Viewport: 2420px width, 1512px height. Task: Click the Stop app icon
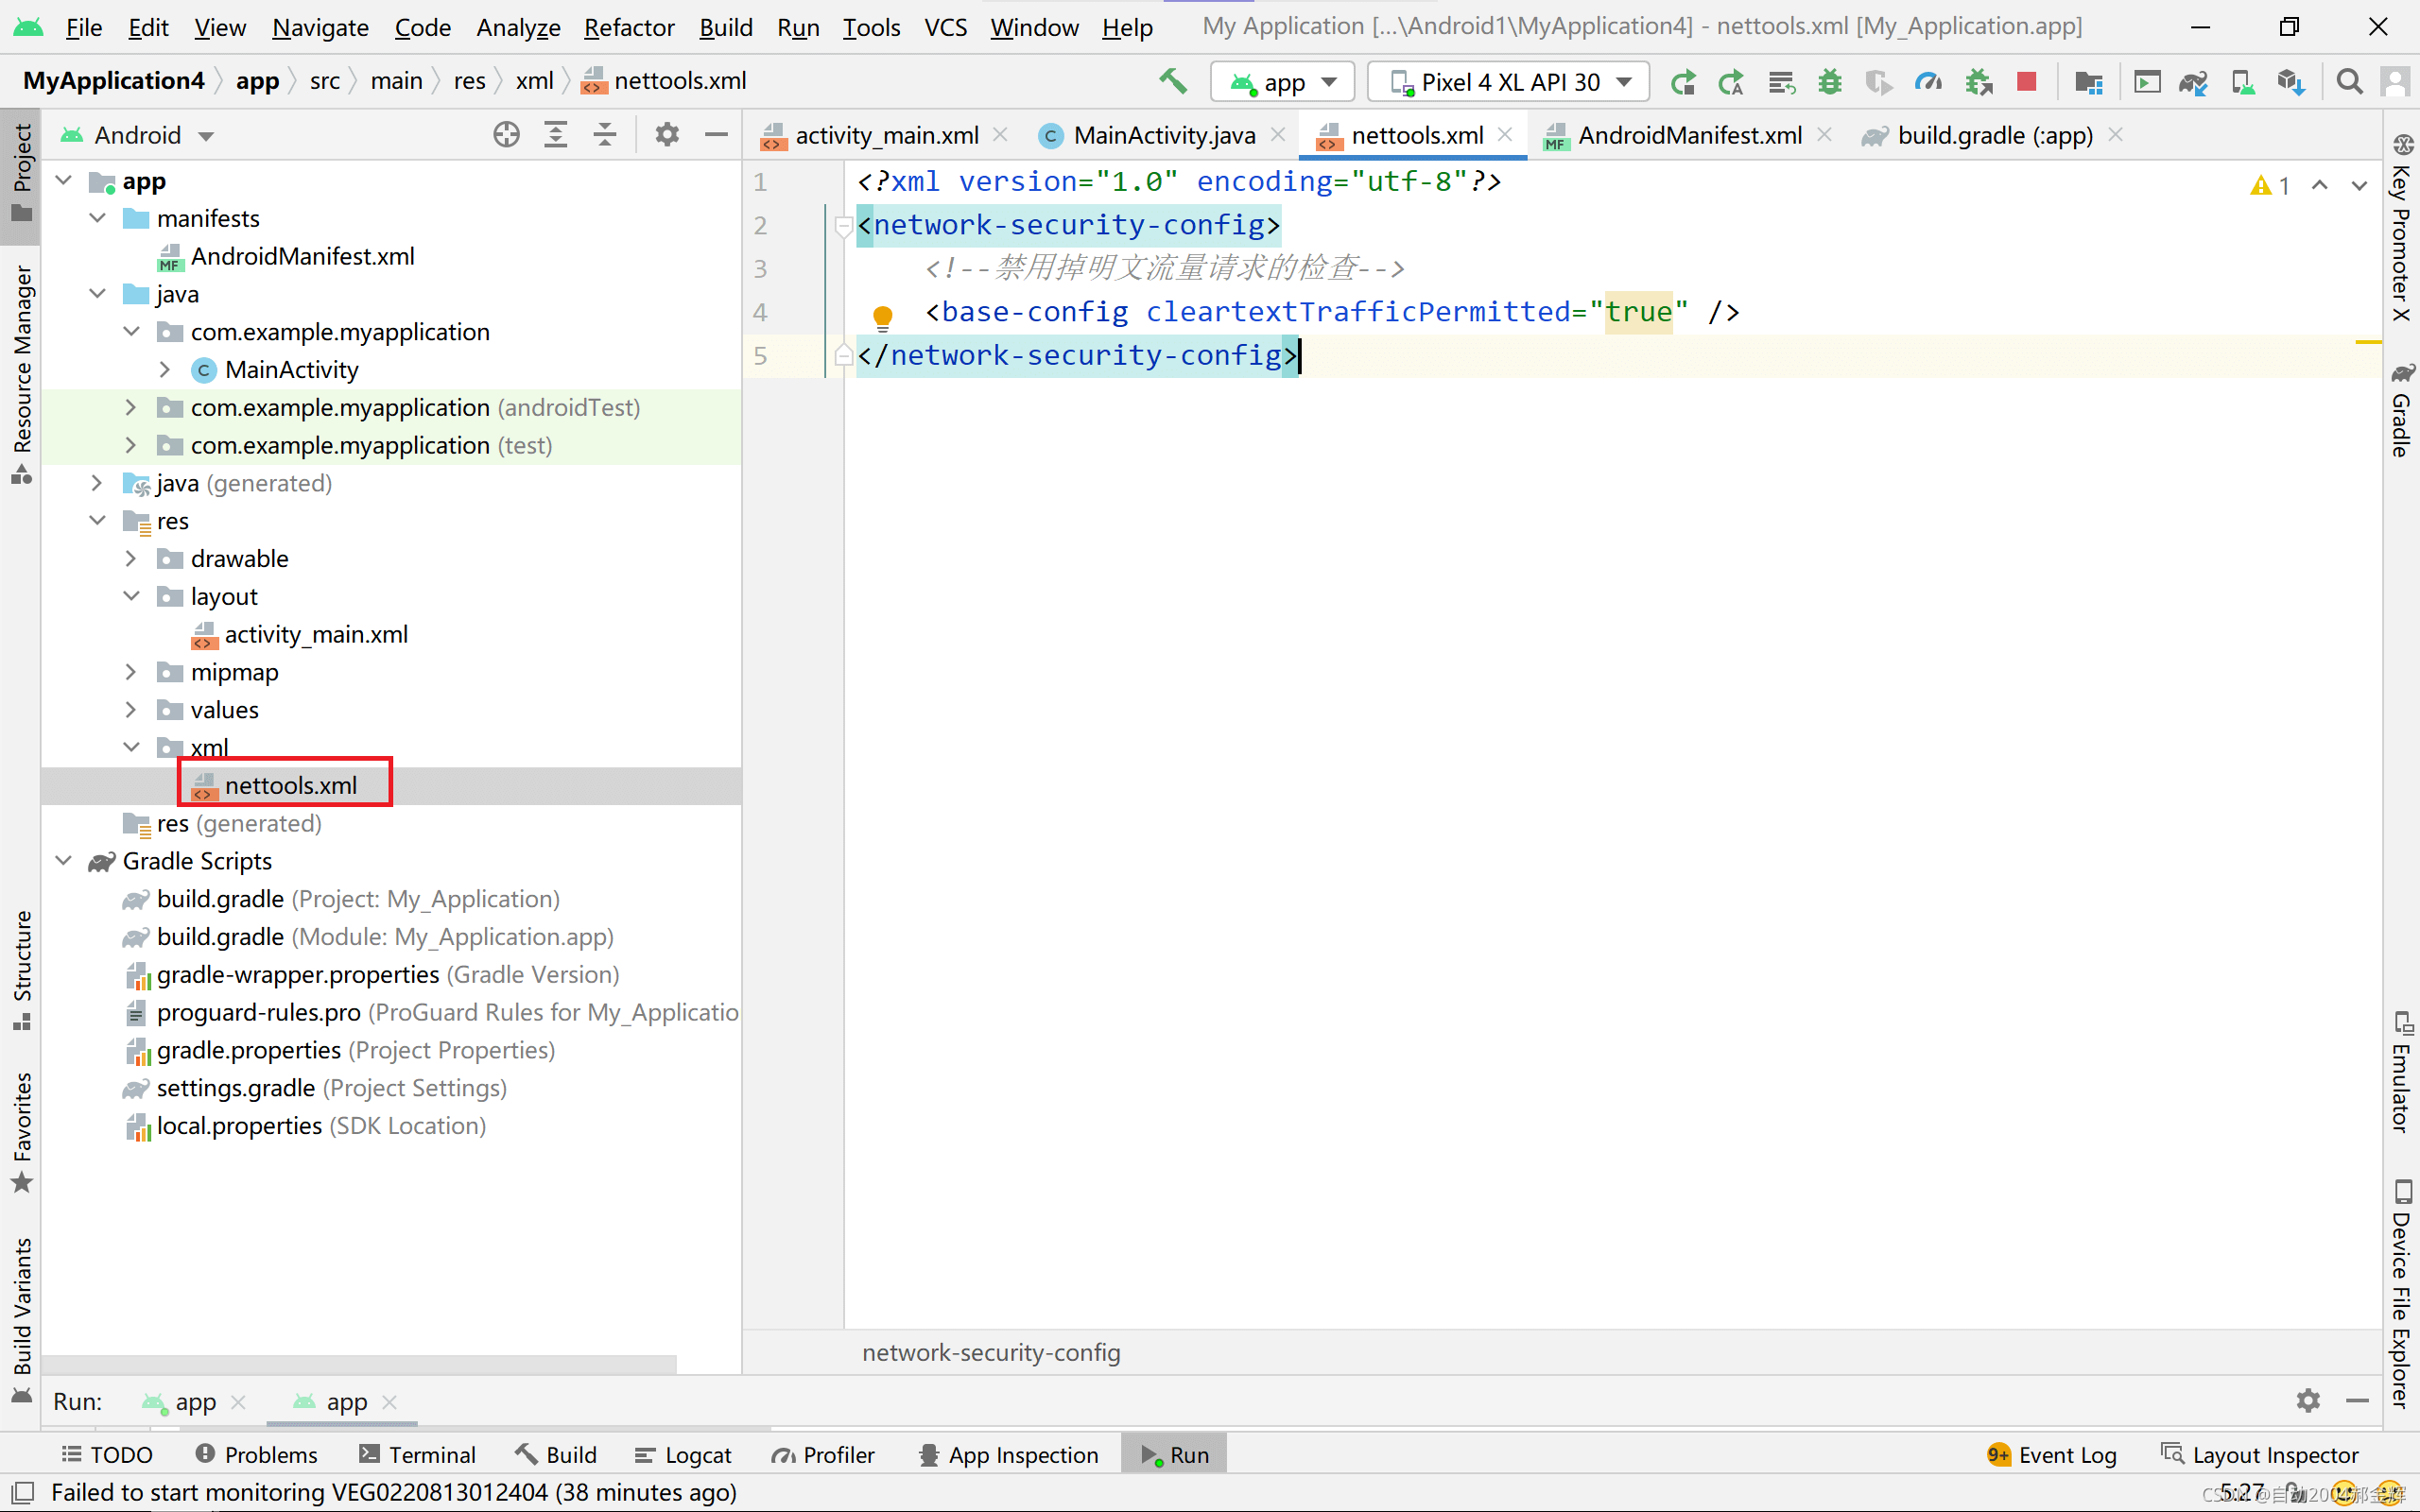click(x=2026, y=80)
